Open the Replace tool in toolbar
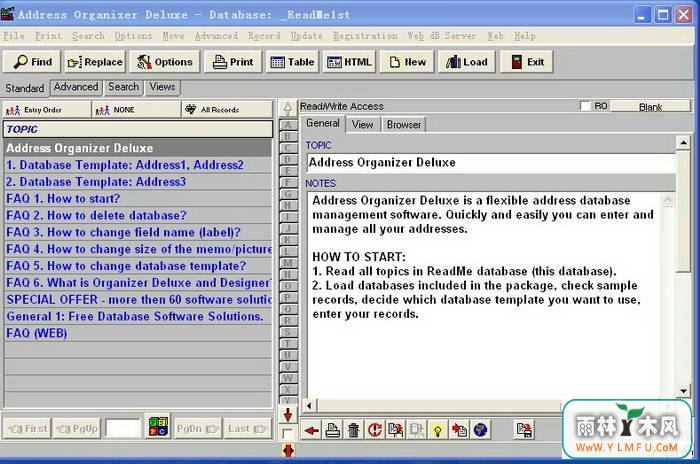Screen dimensions: 700x464 point(95,62)
